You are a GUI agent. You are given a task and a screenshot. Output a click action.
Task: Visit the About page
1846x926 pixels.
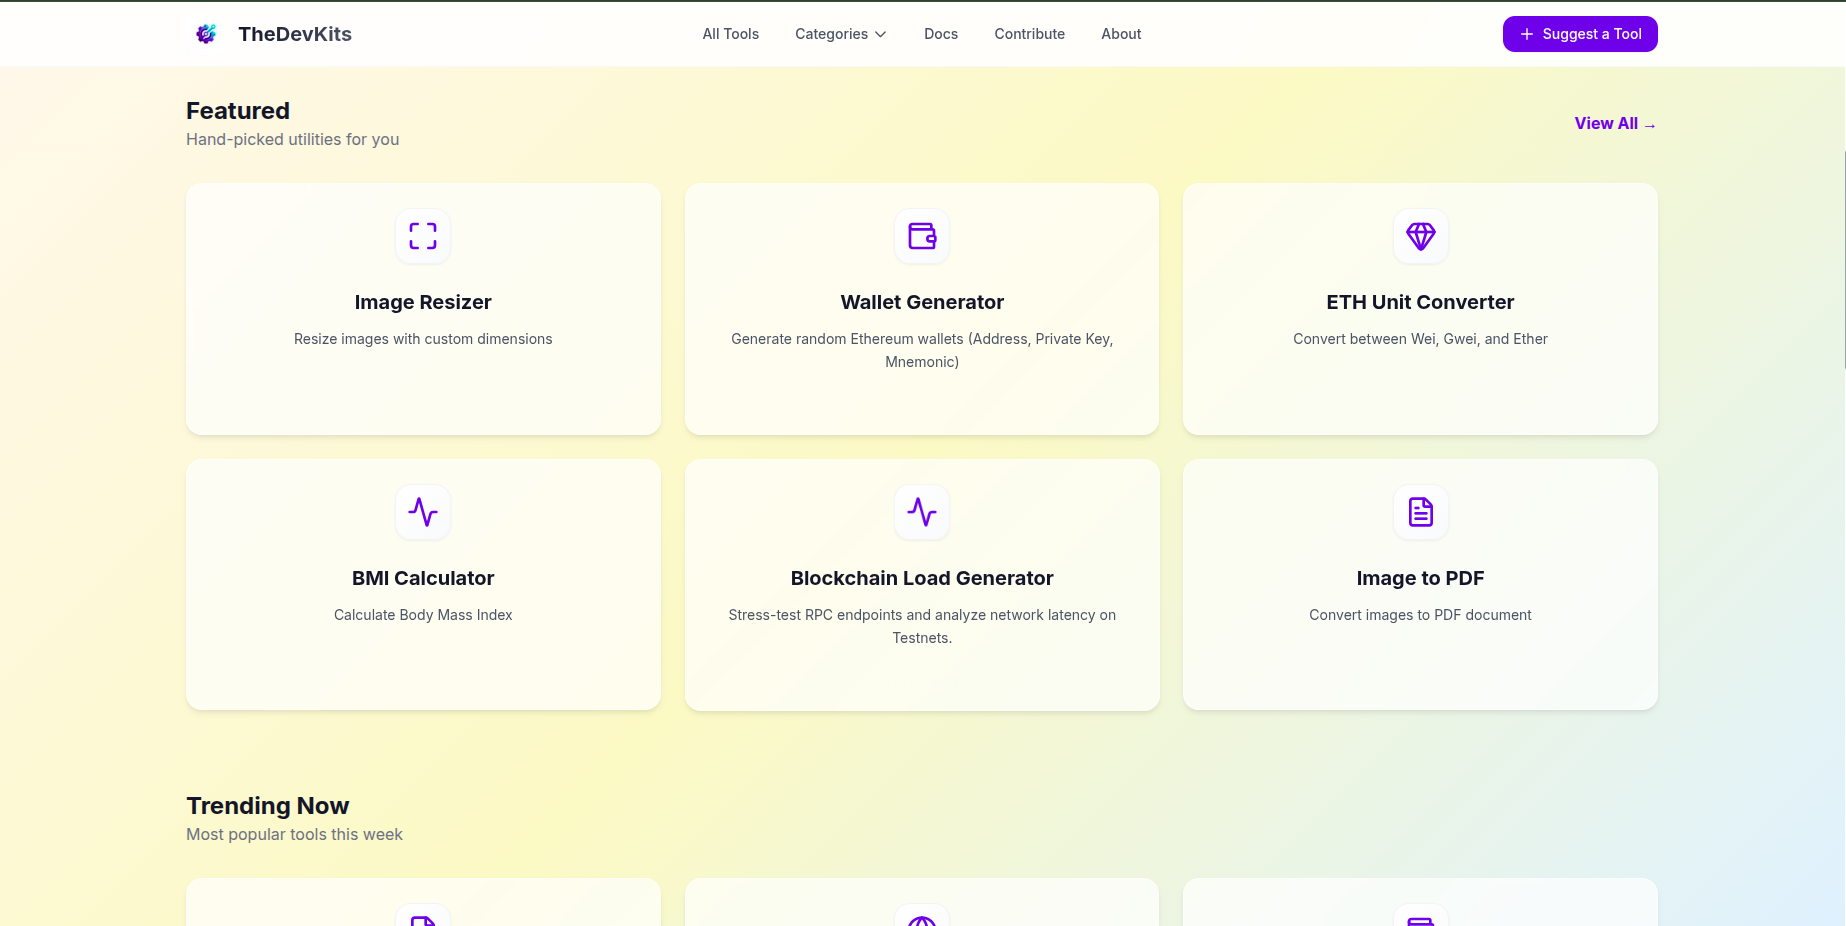point(1120,33)
